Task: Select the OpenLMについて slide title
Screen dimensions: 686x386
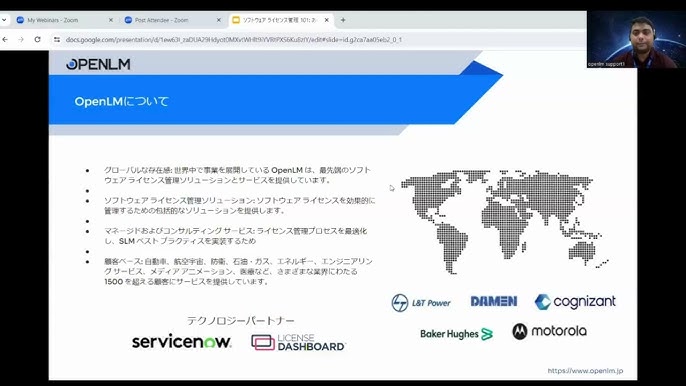Action: (x=122, y=102)
